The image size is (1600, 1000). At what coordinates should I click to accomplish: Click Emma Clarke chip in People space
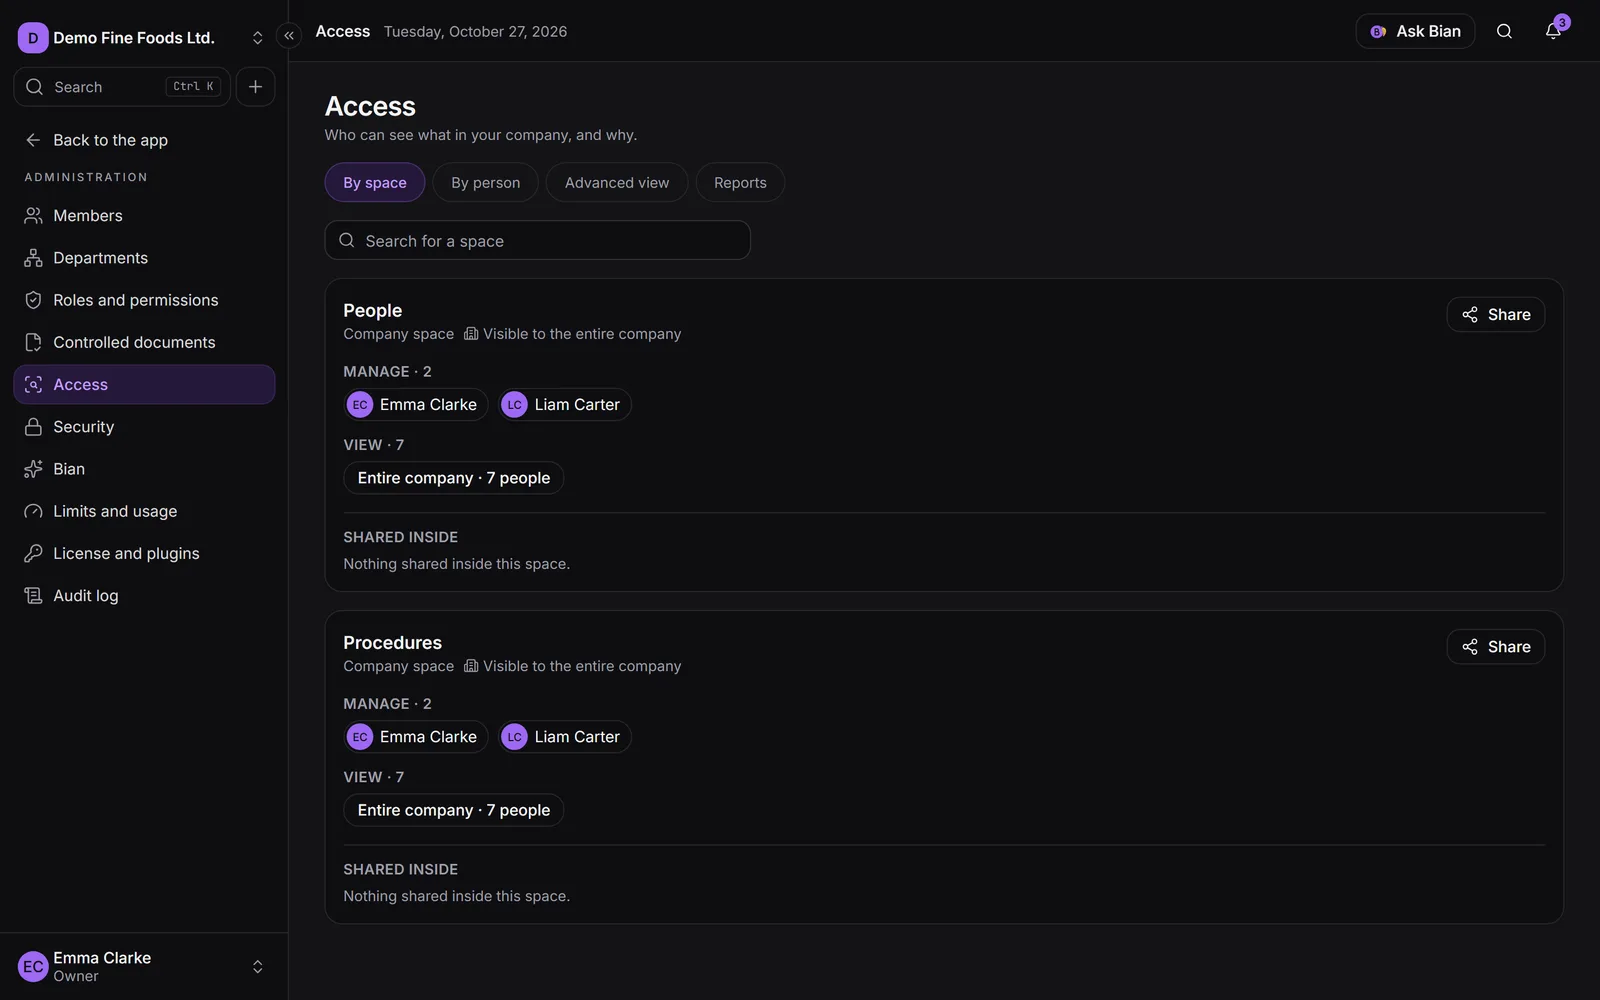click(416, 405)
